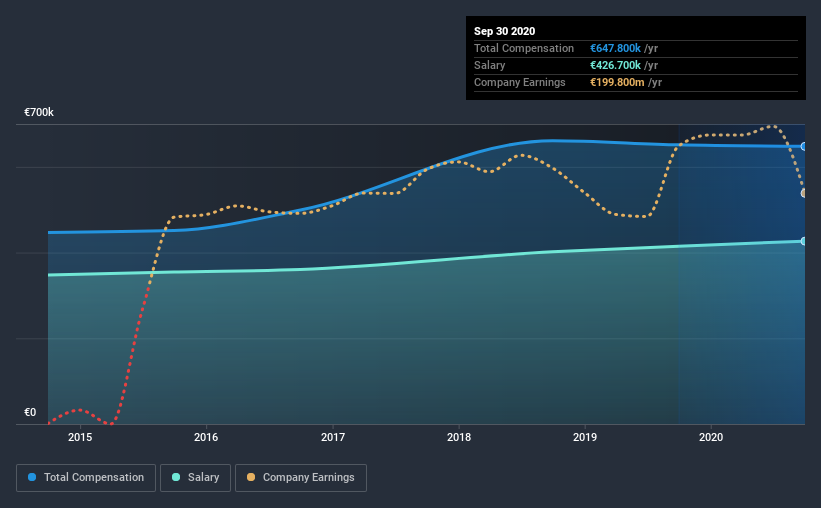Select the Salary line endpoint marker
The width and height of the screenshot is (821, 508).
pos(804,241)
